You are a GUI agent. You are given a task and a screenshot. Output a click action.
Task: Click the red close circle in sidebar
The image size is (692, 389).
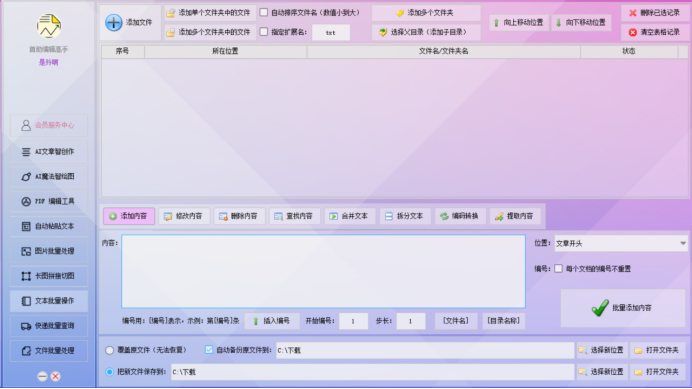tap(56, 376)
